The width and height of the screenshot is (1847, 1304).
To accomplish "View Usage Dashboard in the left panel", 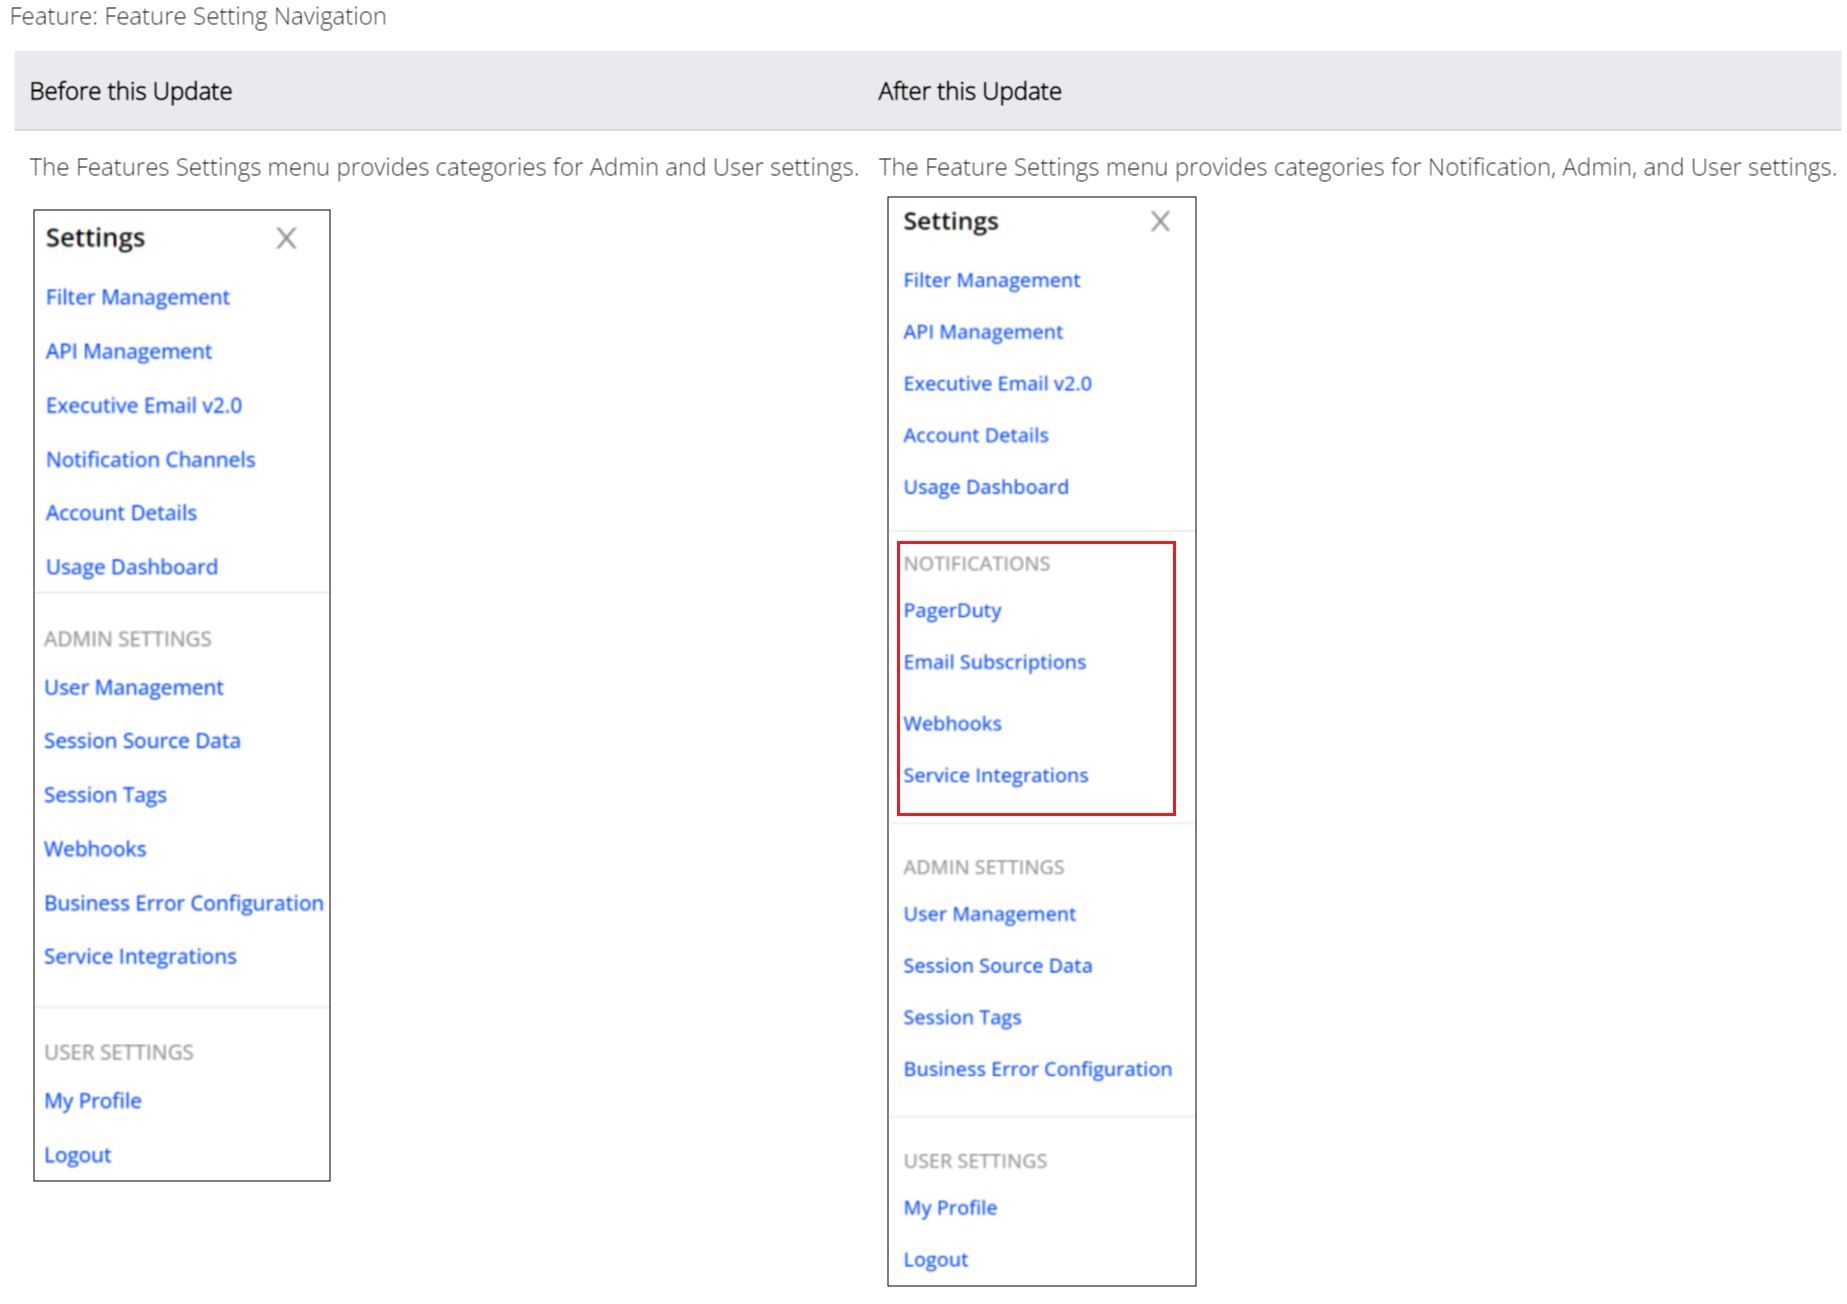I will [x=131, y=567].
